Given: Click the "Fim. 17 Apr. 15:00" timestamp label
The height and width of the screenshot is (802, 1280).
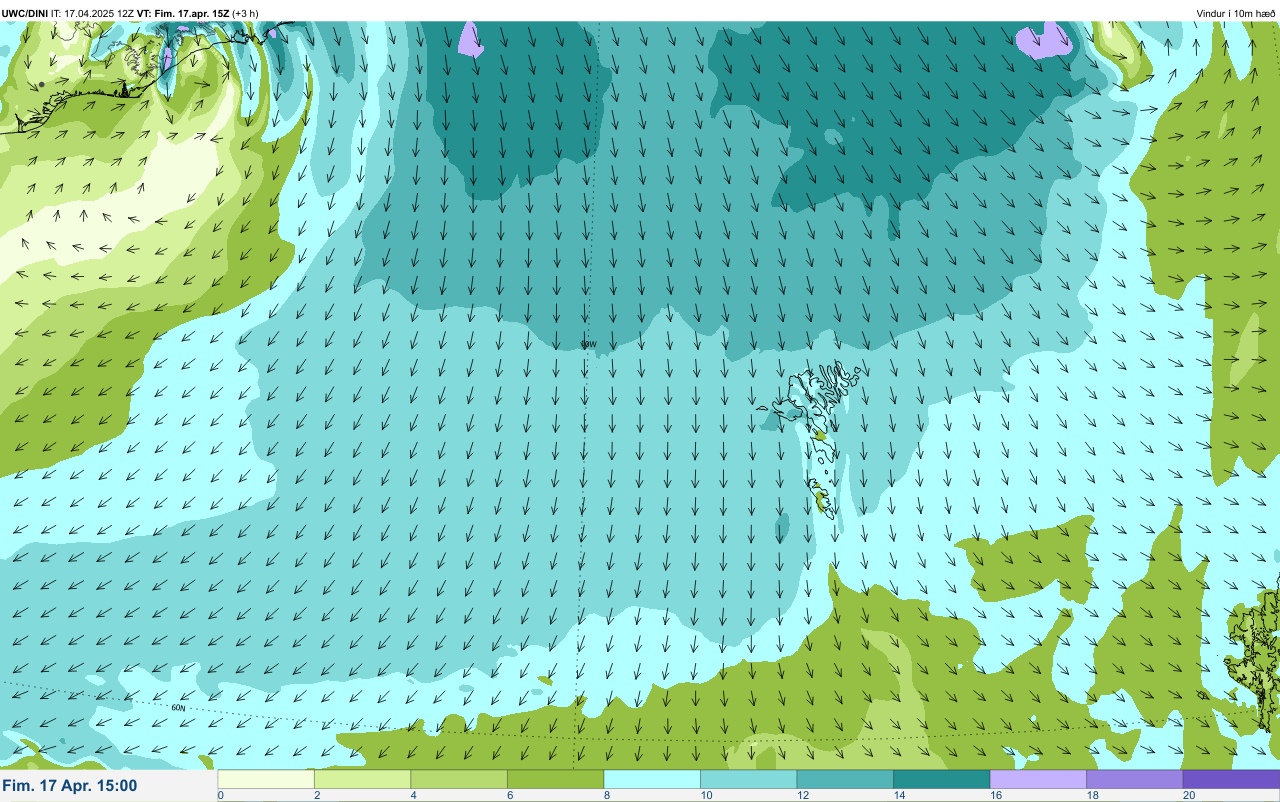Looking at the screenshot, I should pos(70,786).
